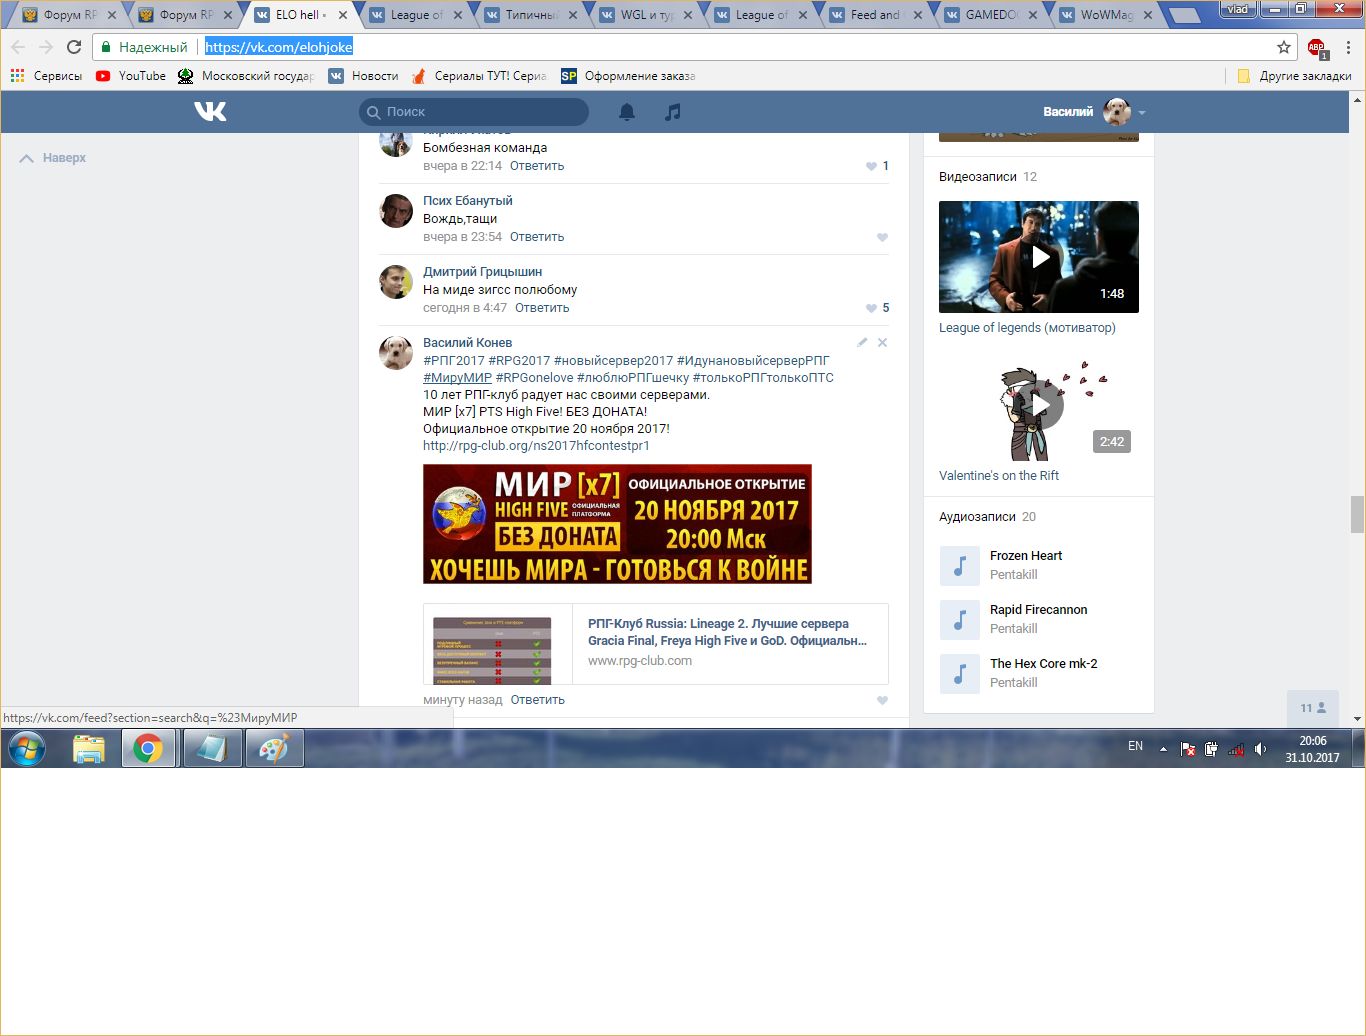The image size is (1366, 1036).
Task: Open the VK music note icon
Action: [673, 112]
